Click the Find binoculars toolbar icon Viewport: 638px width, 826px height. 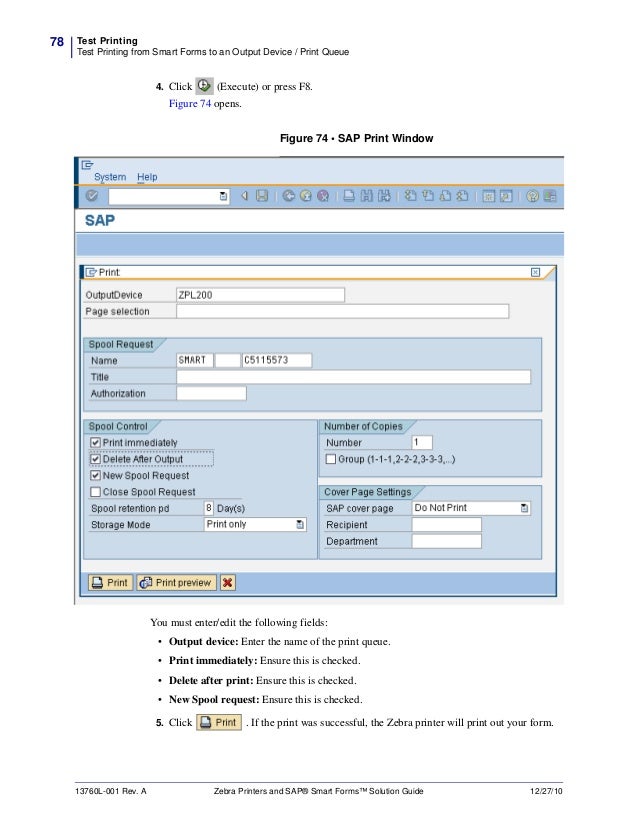367,196
